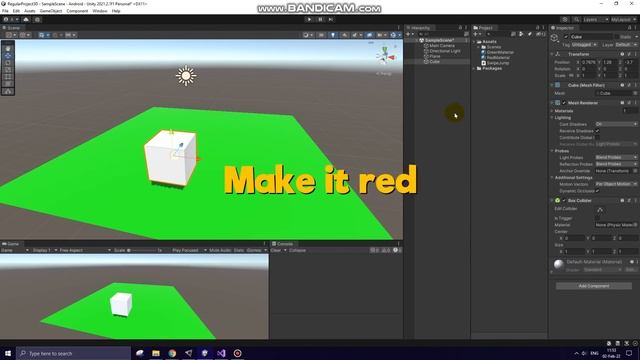Select the Transform tool in Scene
640x360 pixels.
(8, 84)
